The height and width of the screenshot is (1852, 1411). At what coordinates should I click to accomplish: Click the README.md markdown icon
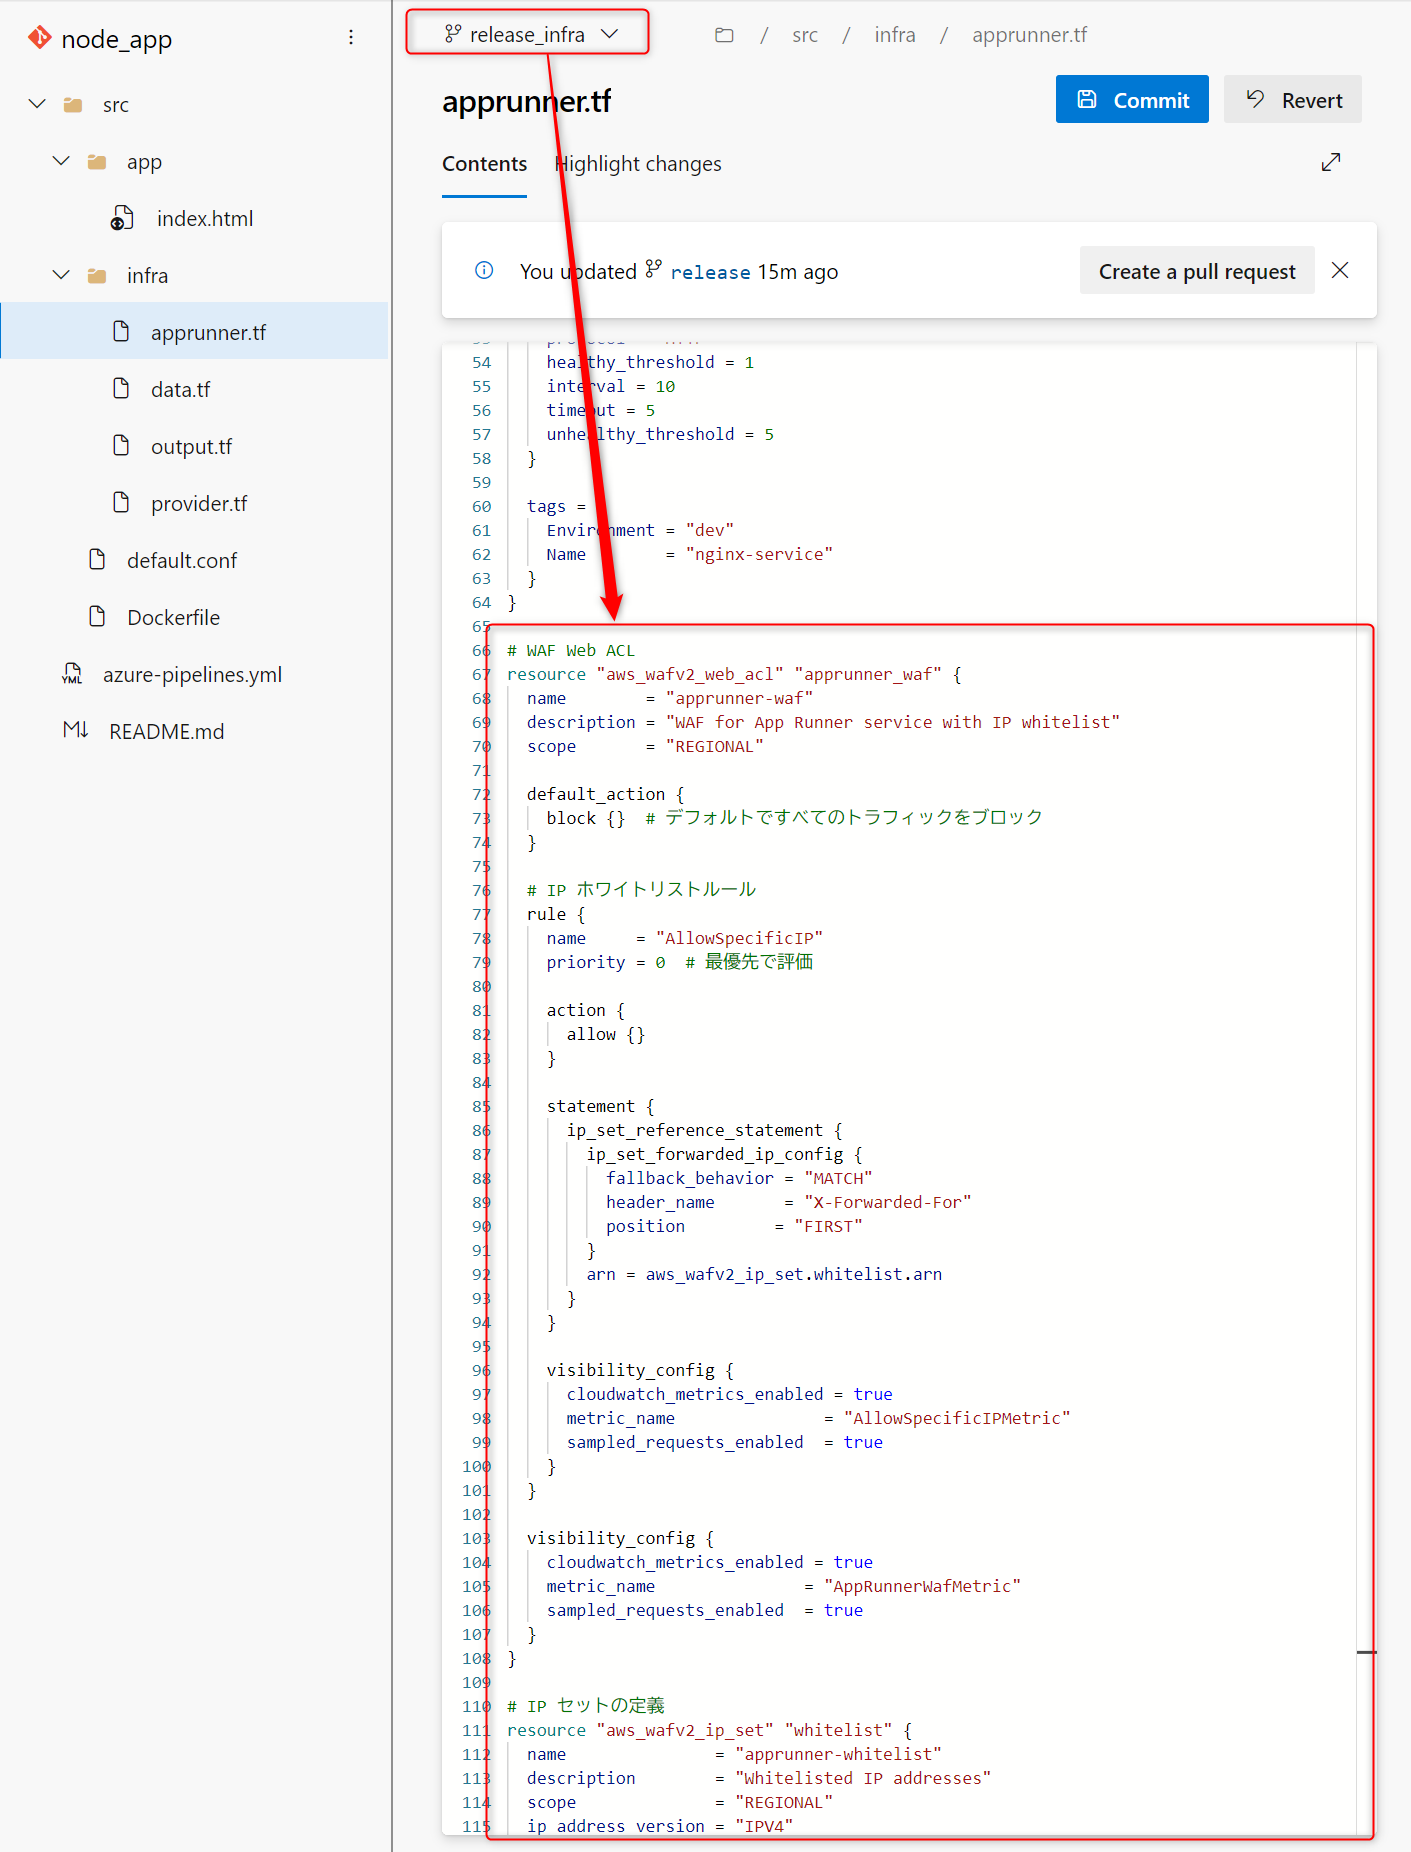(75, 731)
